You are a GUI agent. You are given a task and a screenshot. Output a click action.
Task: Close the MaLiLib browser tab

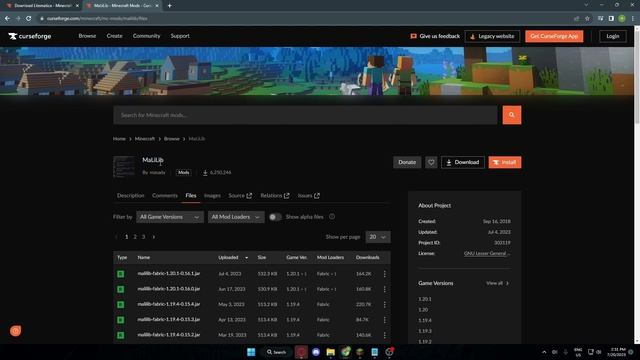[x=157, y=6]
